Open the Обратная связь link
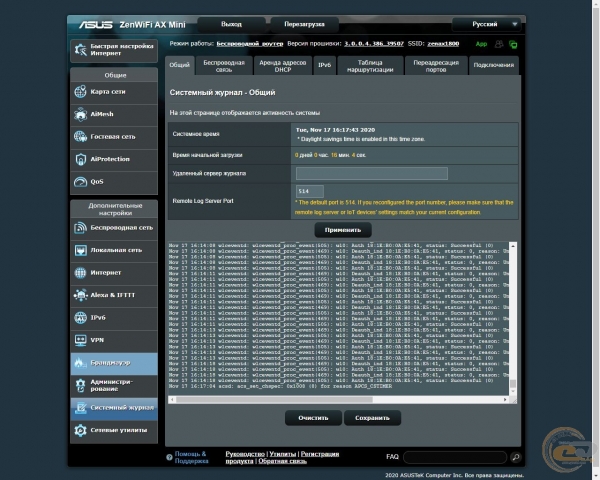Image resolution: width=600 pixels, height=480 pixels. click(x=282, y=461)
